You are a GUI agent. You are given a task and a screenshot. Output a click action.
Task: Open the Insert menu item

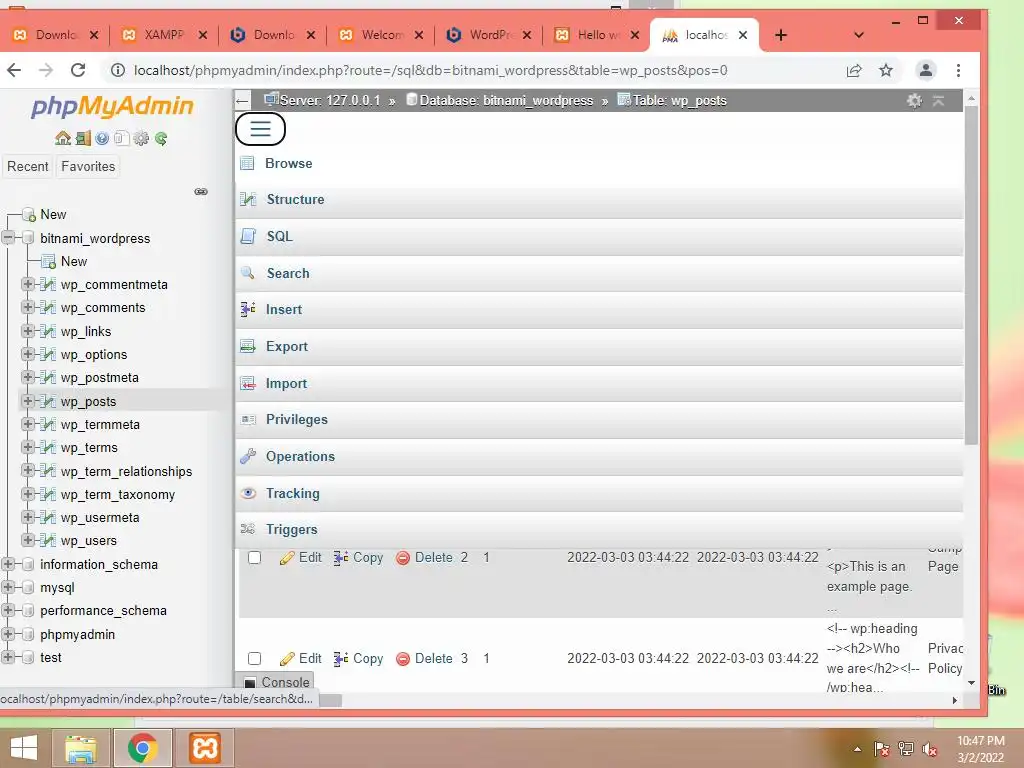(599, 310)
